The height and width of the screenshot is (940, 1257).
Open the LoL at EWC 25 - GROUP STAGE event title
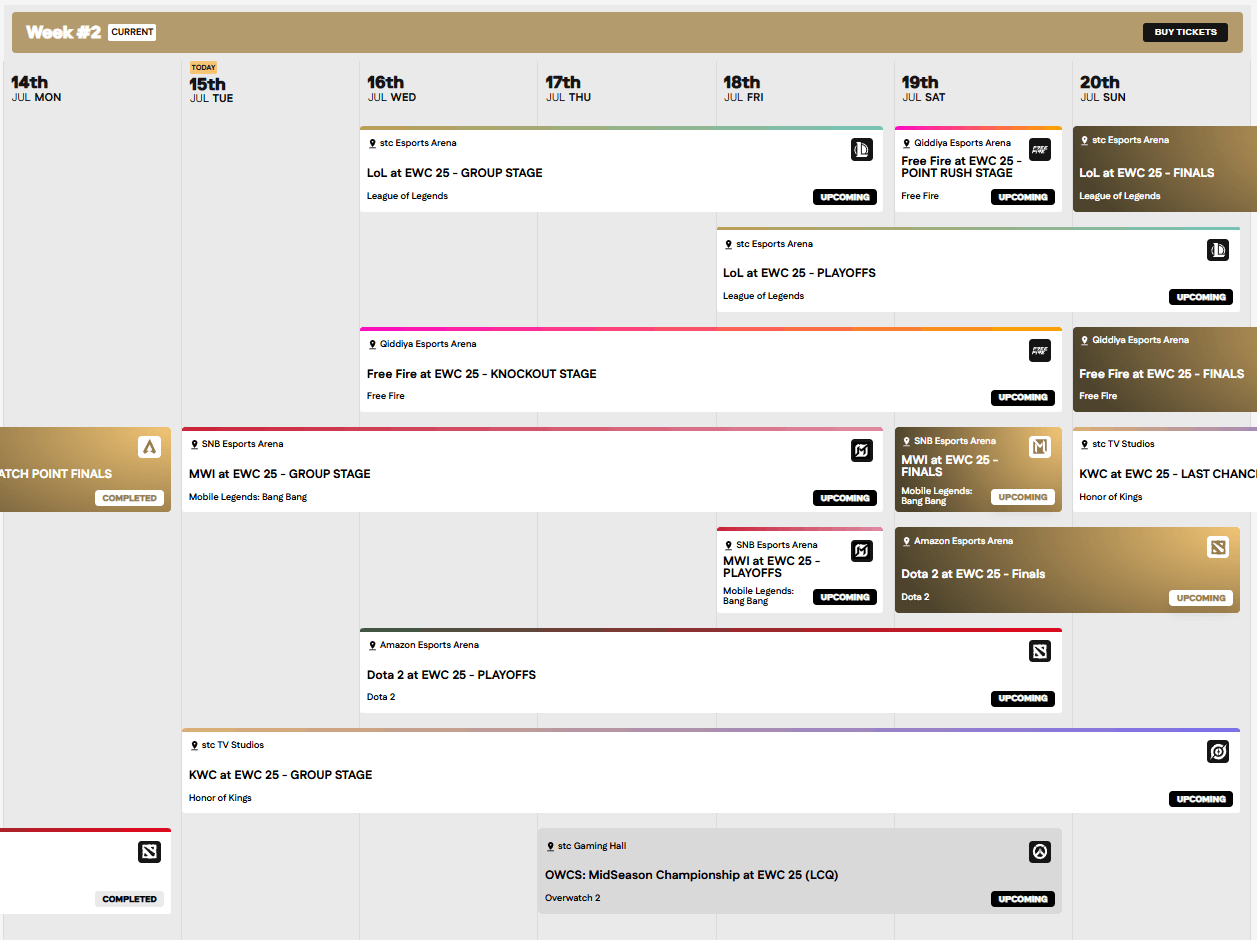(x=455, y=173)
